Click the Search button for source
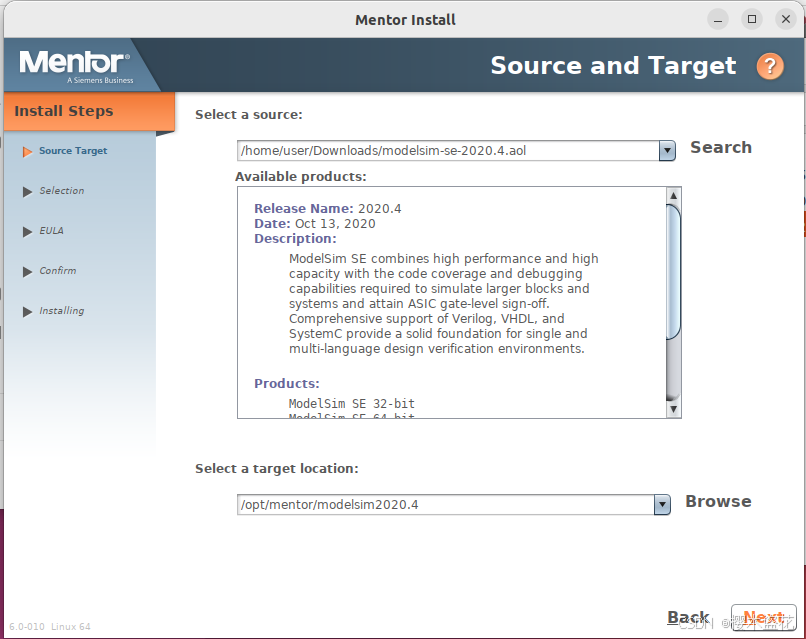The image size is (806, 639). tap(721, 148)
